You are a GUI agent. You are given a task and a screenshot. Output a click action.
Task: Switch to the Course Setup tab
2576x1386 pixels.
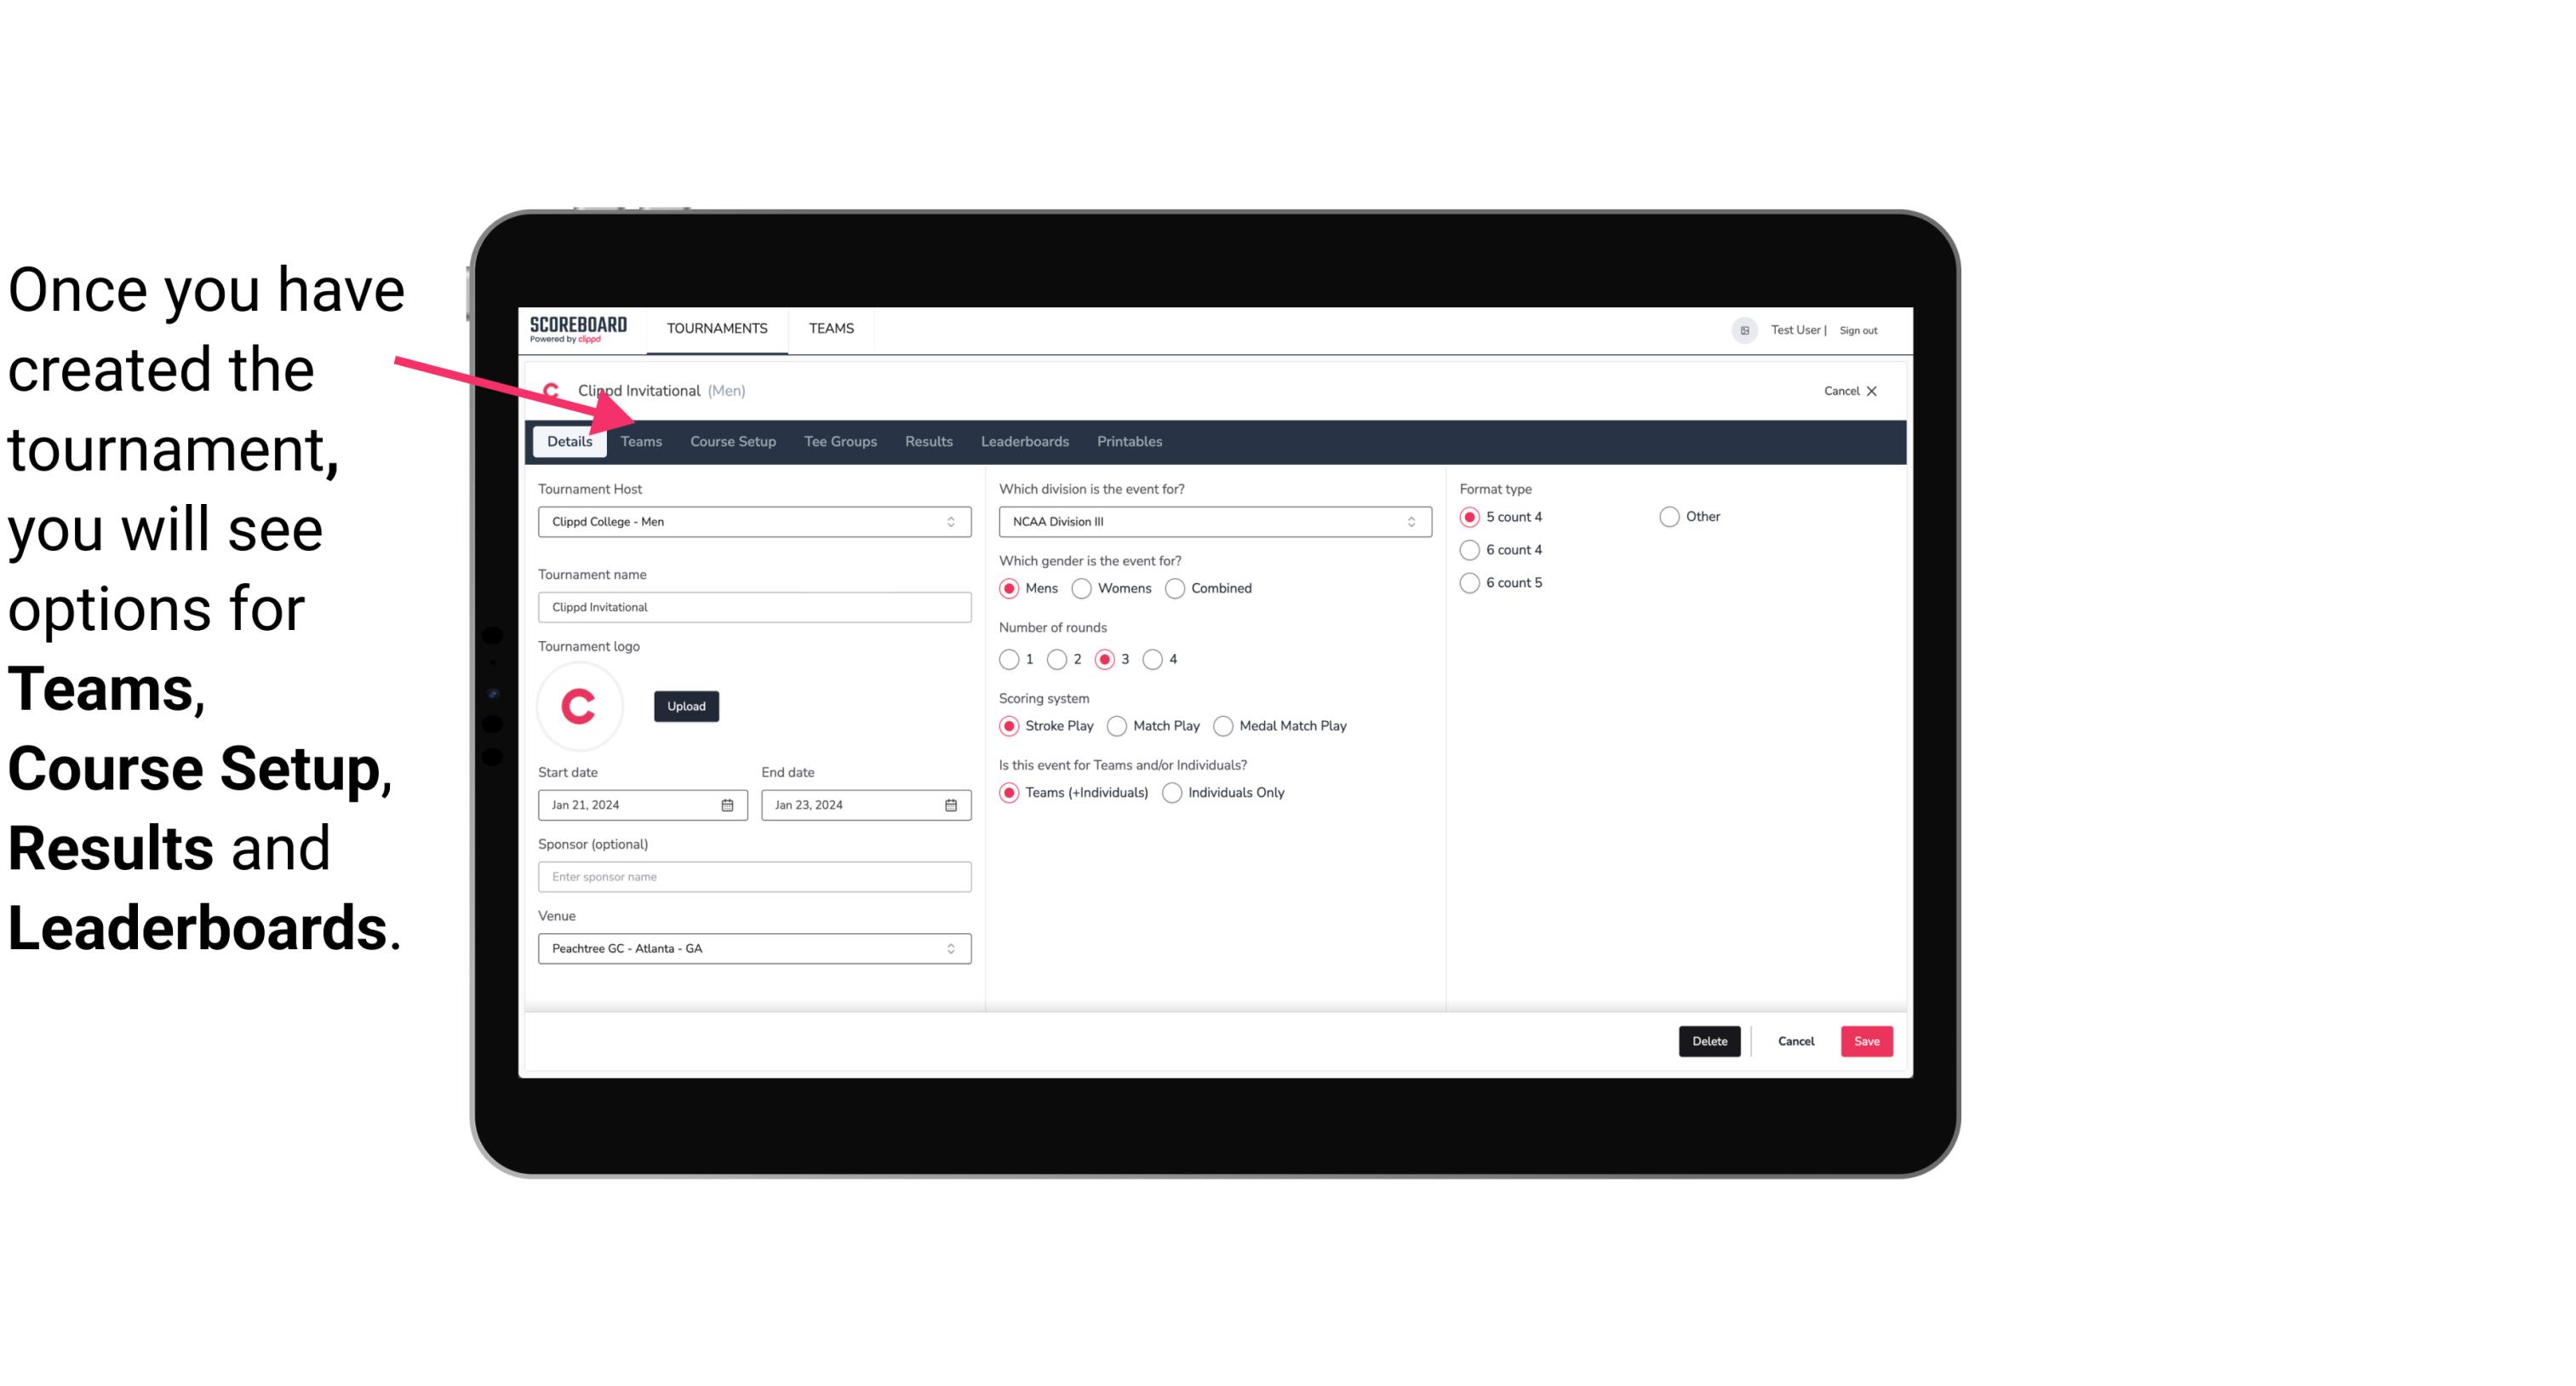(732, 440)
